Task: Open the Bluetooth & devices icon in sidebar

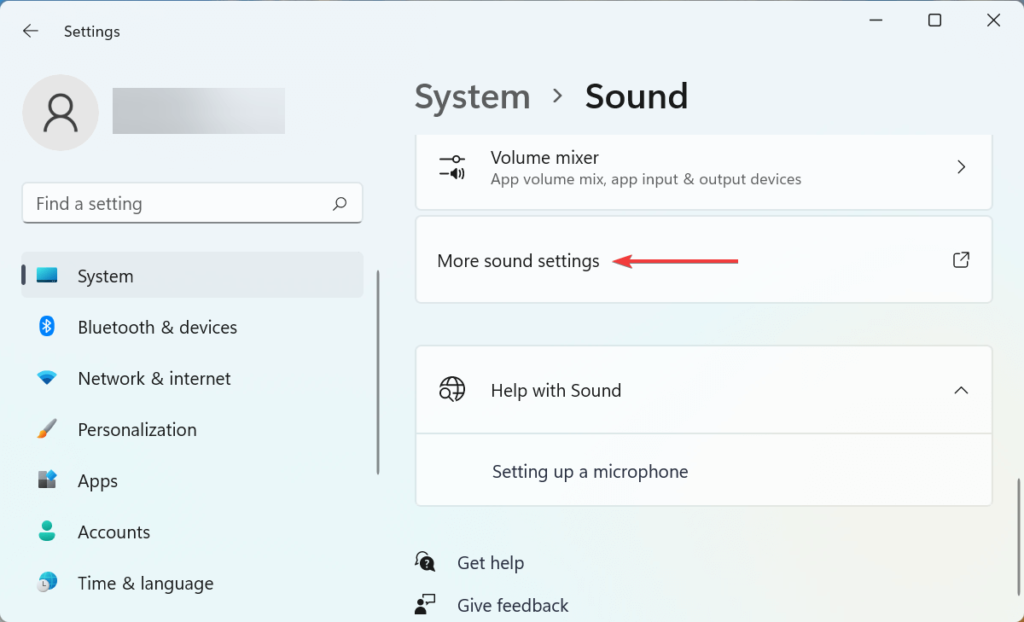Action: pos(46,327)
